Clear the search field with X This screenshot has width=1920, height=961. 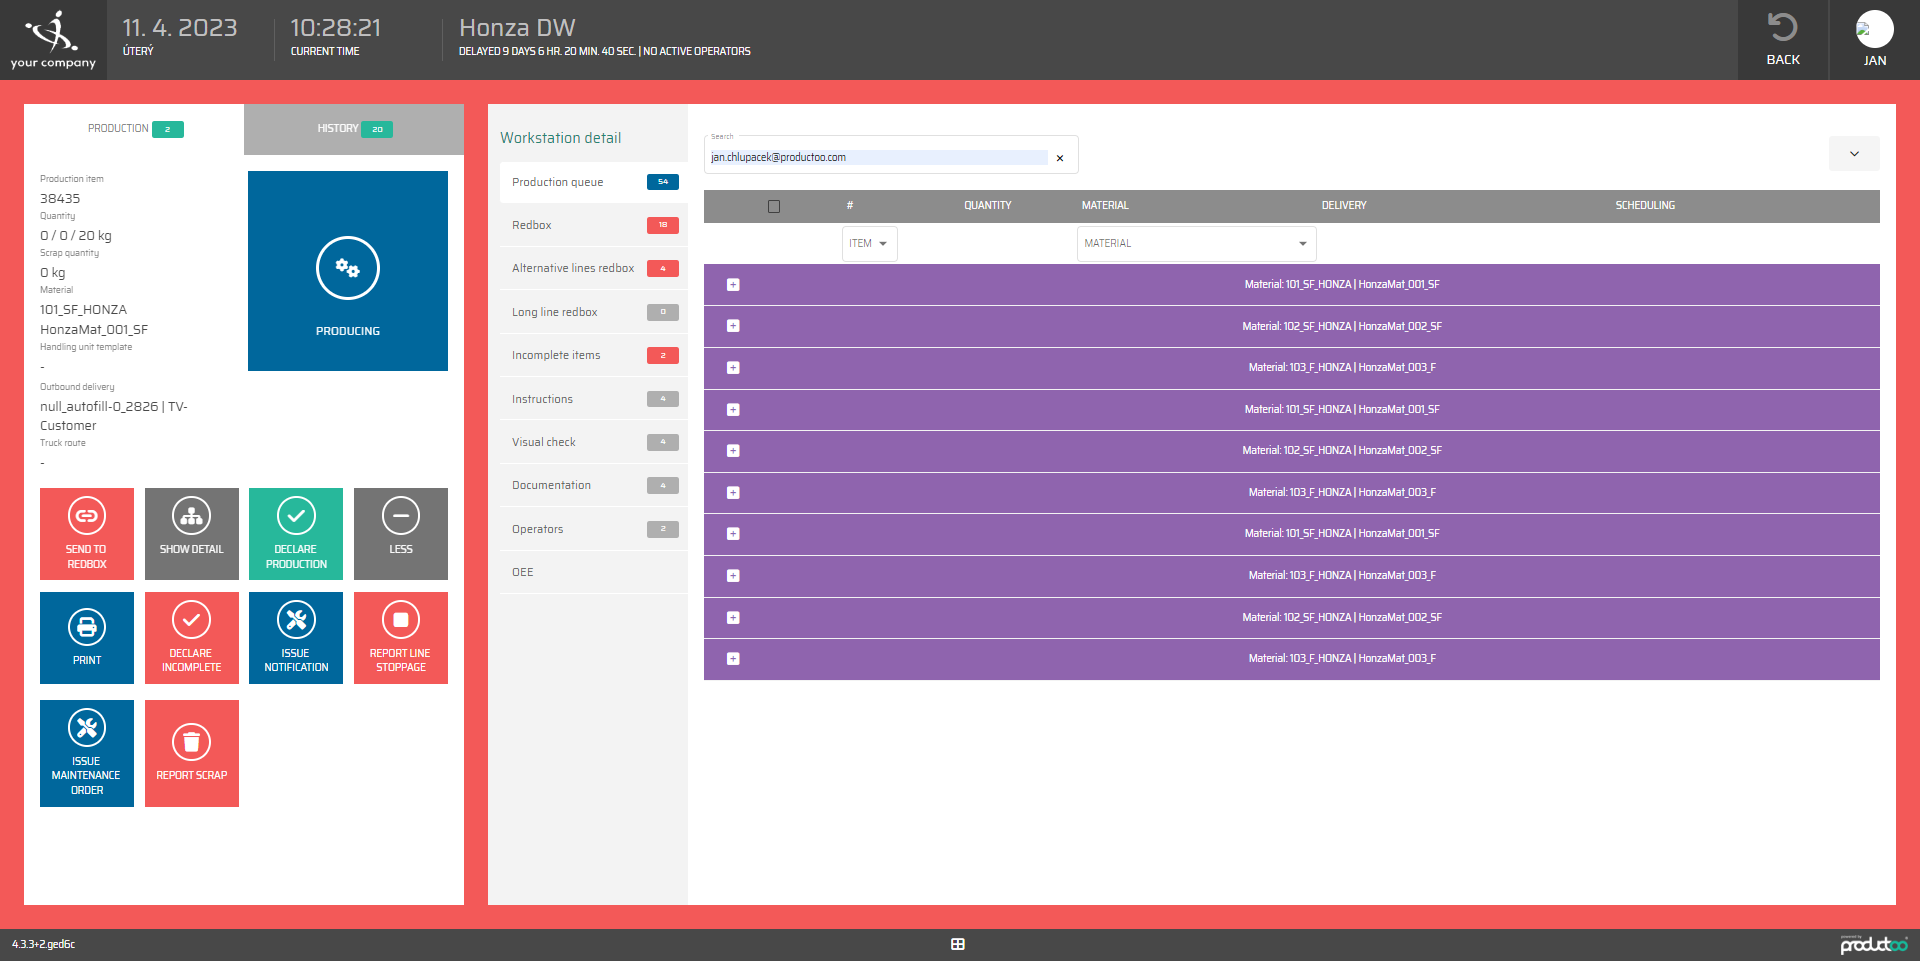point(1060,158)
